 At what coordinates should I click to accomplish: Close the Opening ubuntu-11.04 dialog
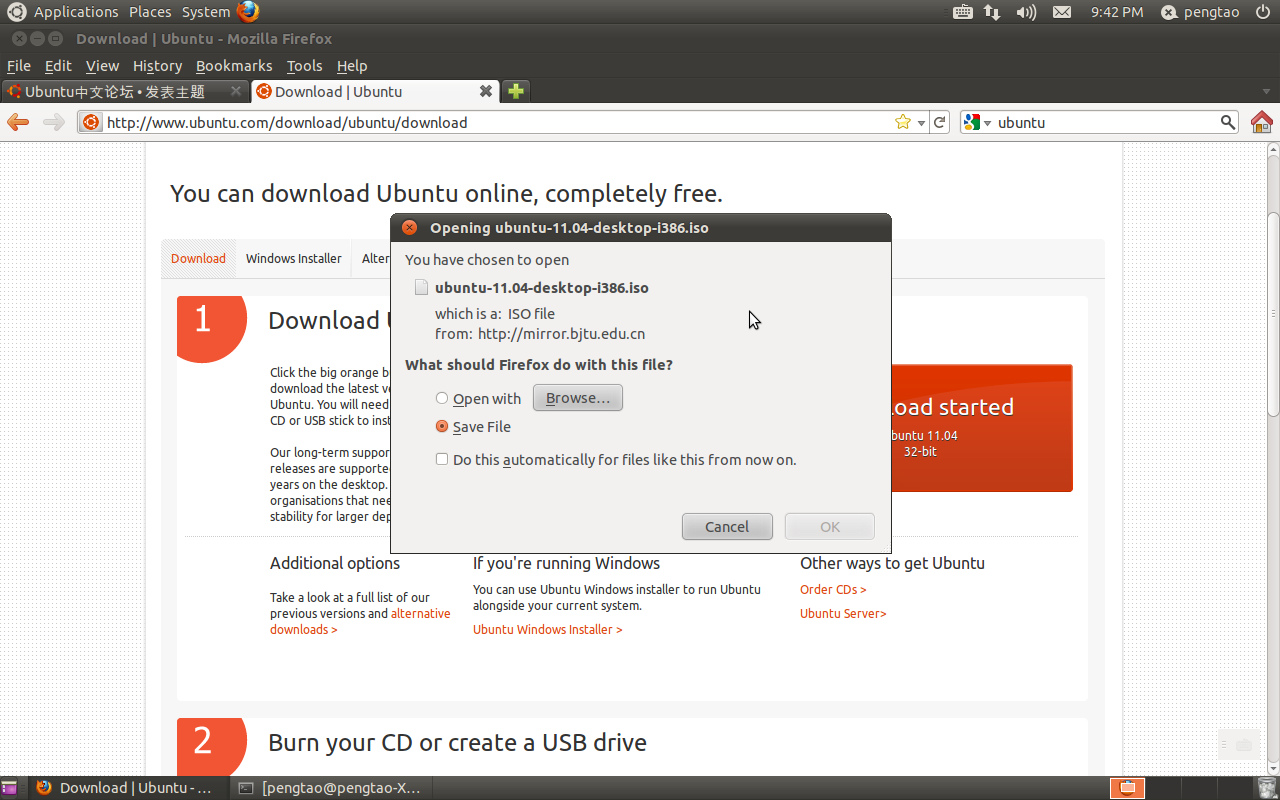409,227
